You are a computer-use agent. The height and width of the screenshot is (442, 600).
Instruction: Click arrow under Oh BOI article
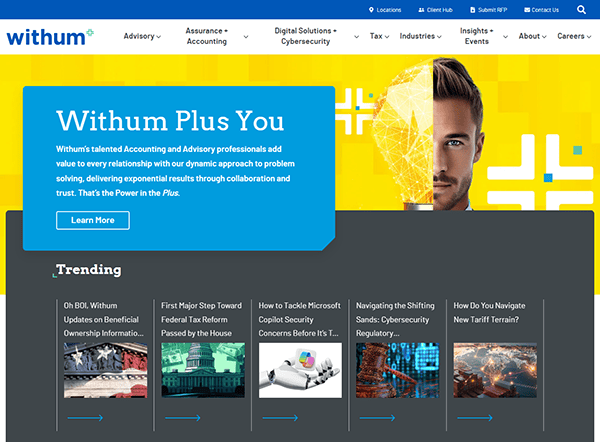coord(85,418)
